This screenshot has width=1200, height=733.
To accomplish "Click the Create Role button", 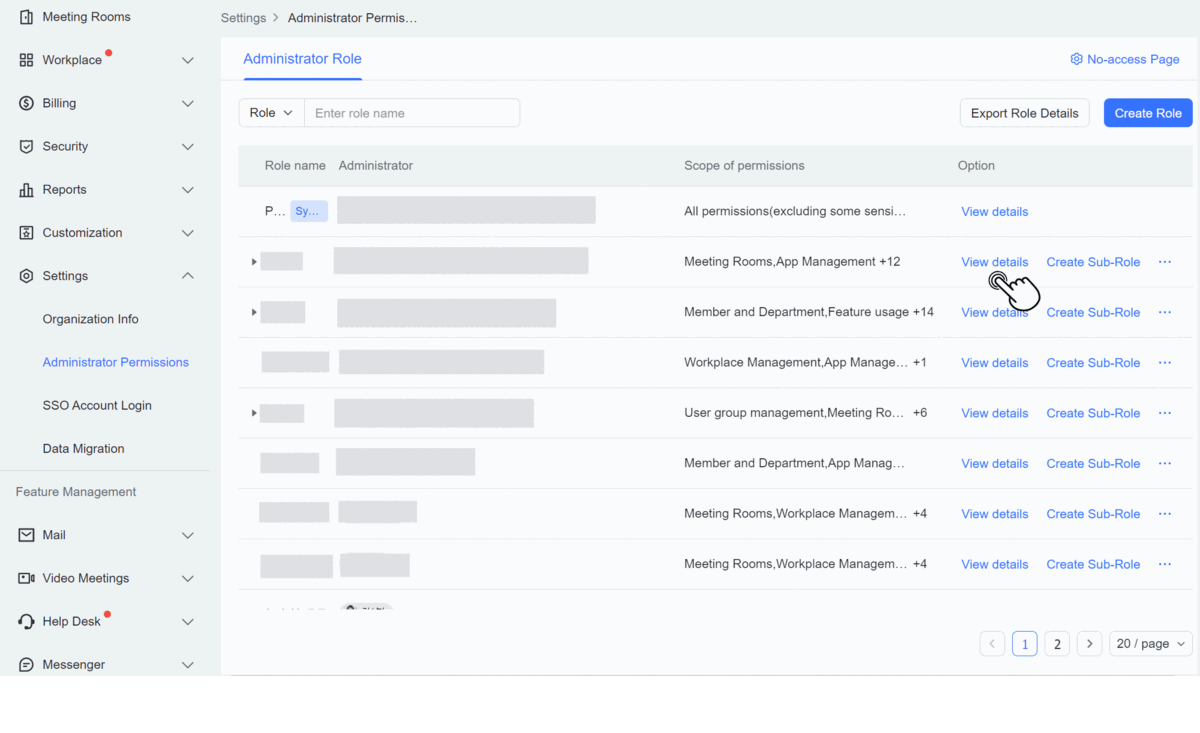I will pos(1147,112).
